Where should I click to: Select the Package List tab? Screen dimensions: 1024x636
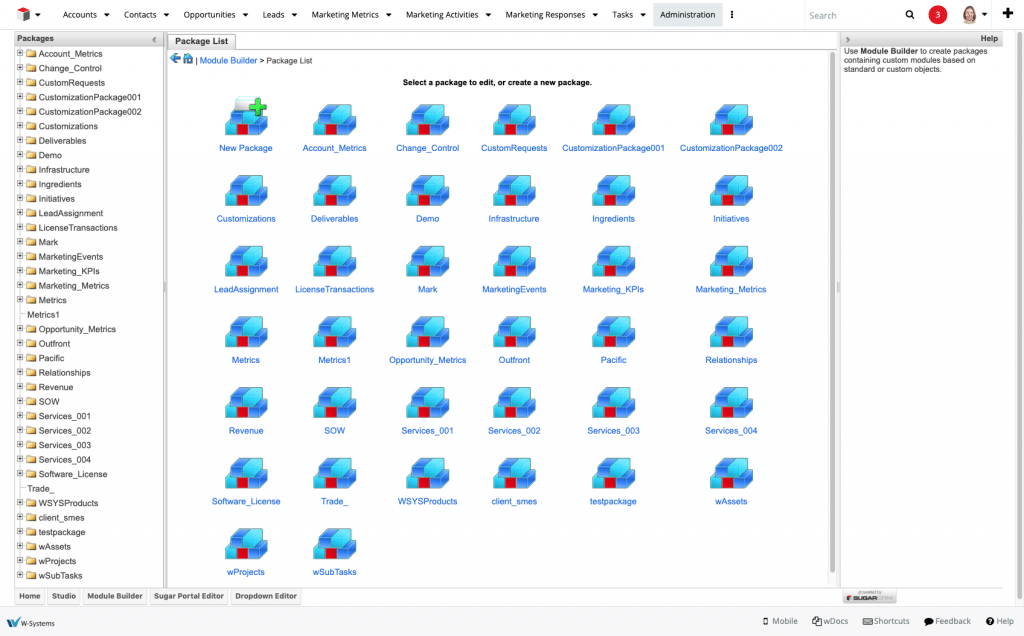tap(201, 41)
